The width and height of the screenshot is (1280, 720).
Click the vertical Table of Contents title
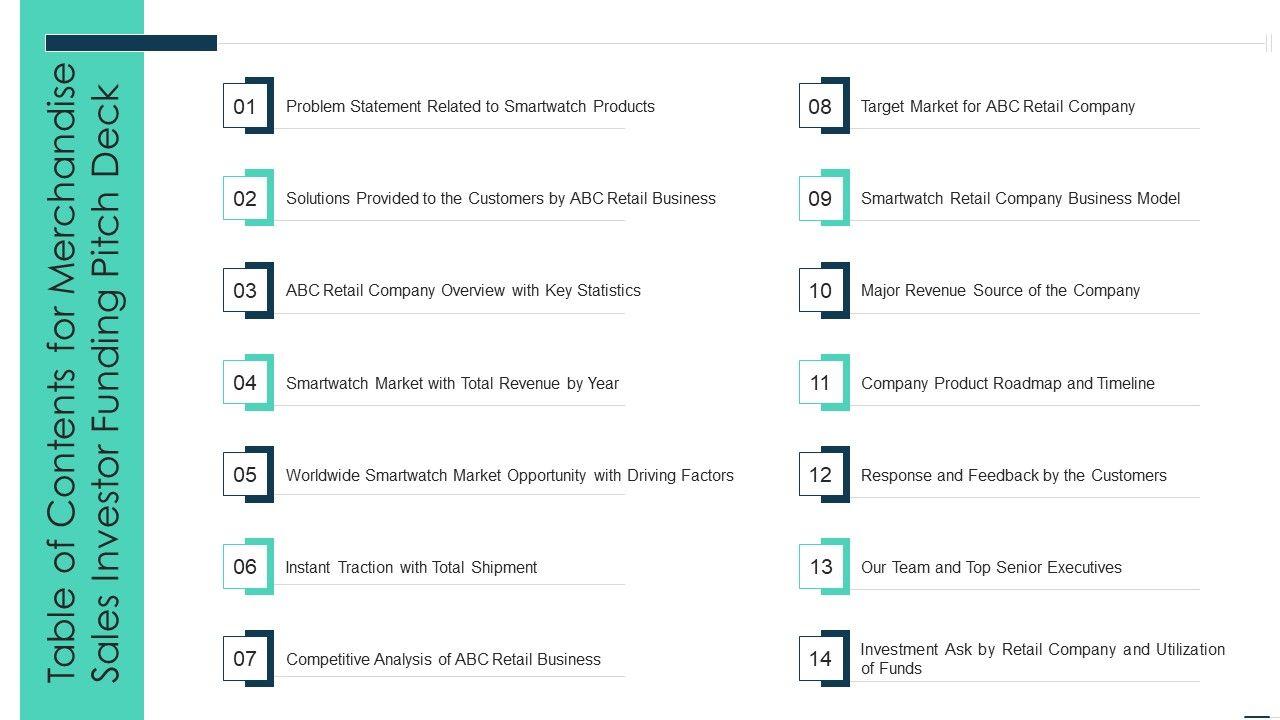click(x=83, y=372)
